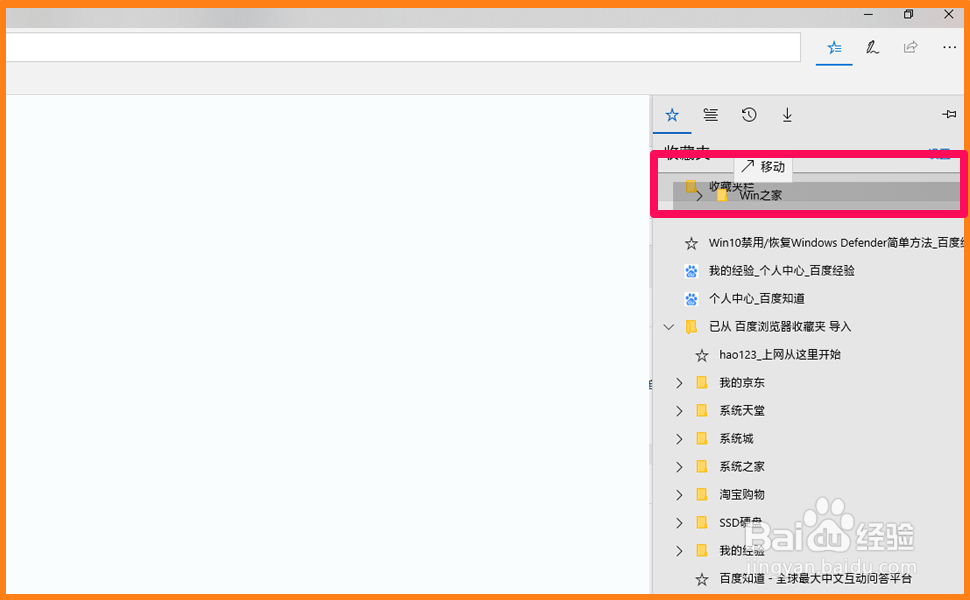Click star icon beside hao123 favorite
This screenshot has height=600, width=970.
(702, 356)
